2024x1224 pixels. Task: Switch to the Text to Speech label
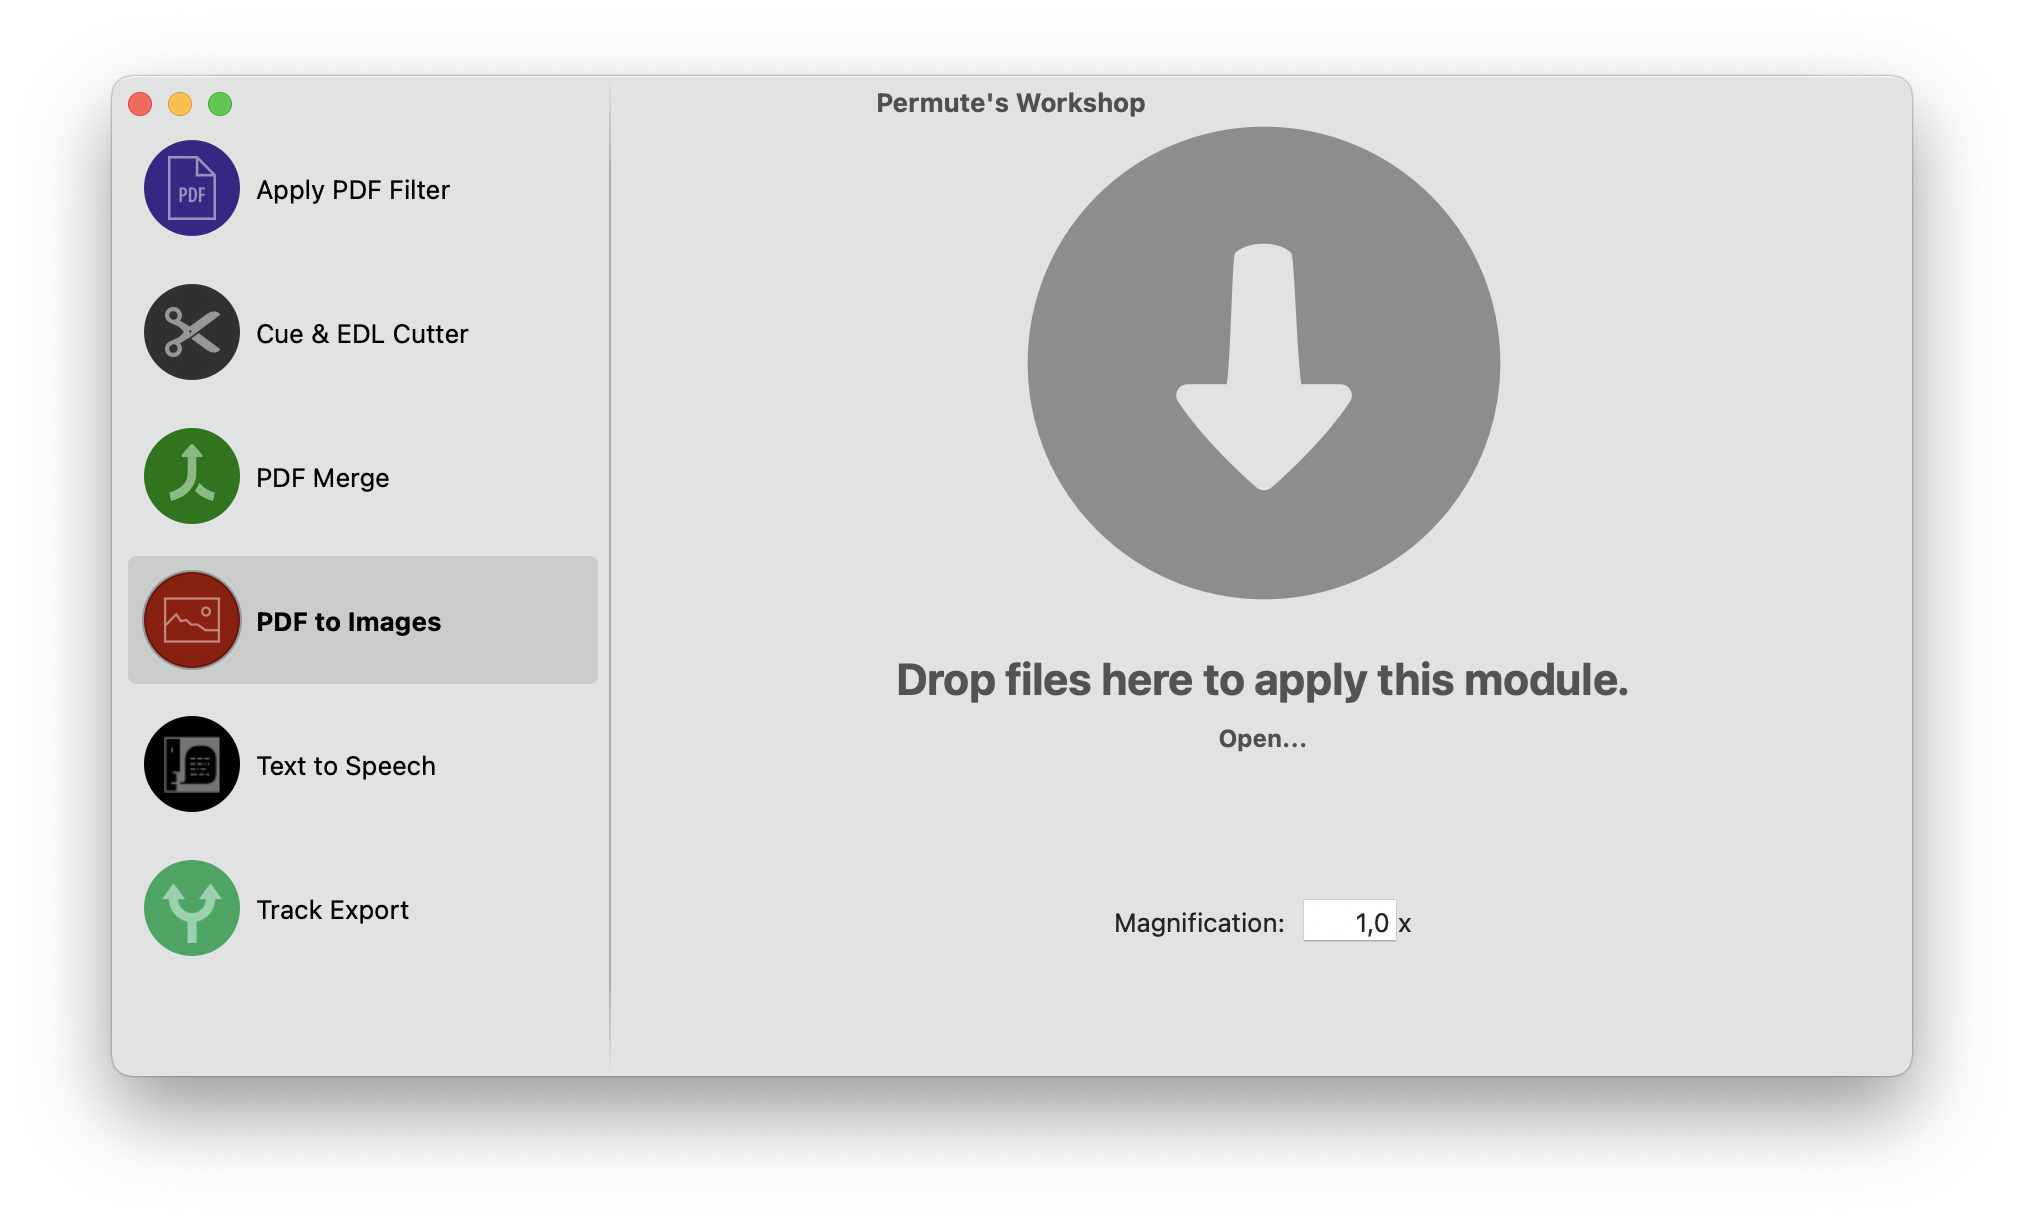[346, 766]
